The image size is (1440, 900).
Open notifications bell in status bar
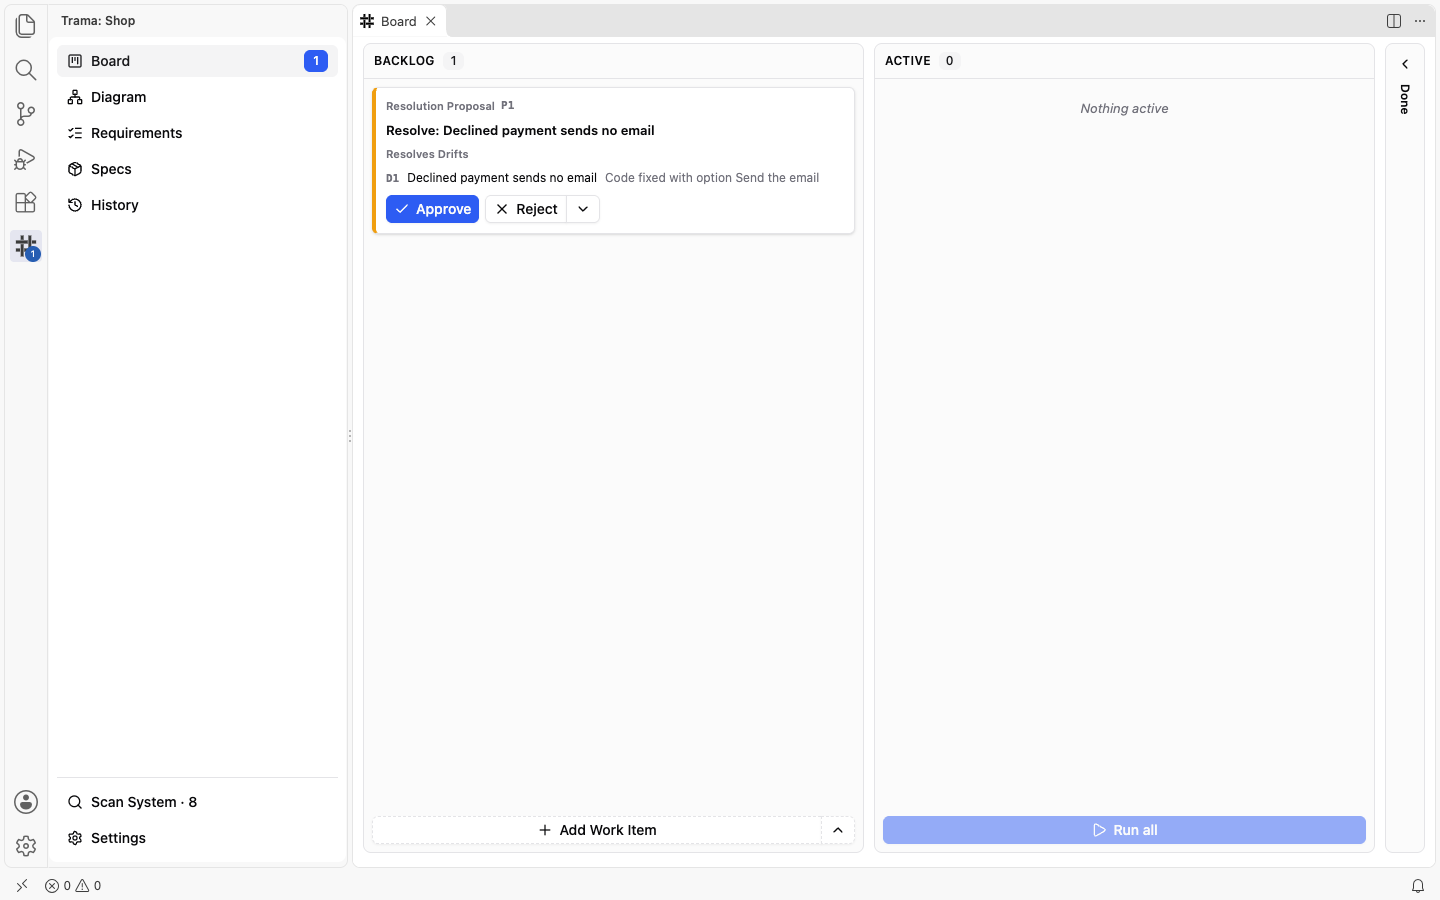(x=1418, y=885)
